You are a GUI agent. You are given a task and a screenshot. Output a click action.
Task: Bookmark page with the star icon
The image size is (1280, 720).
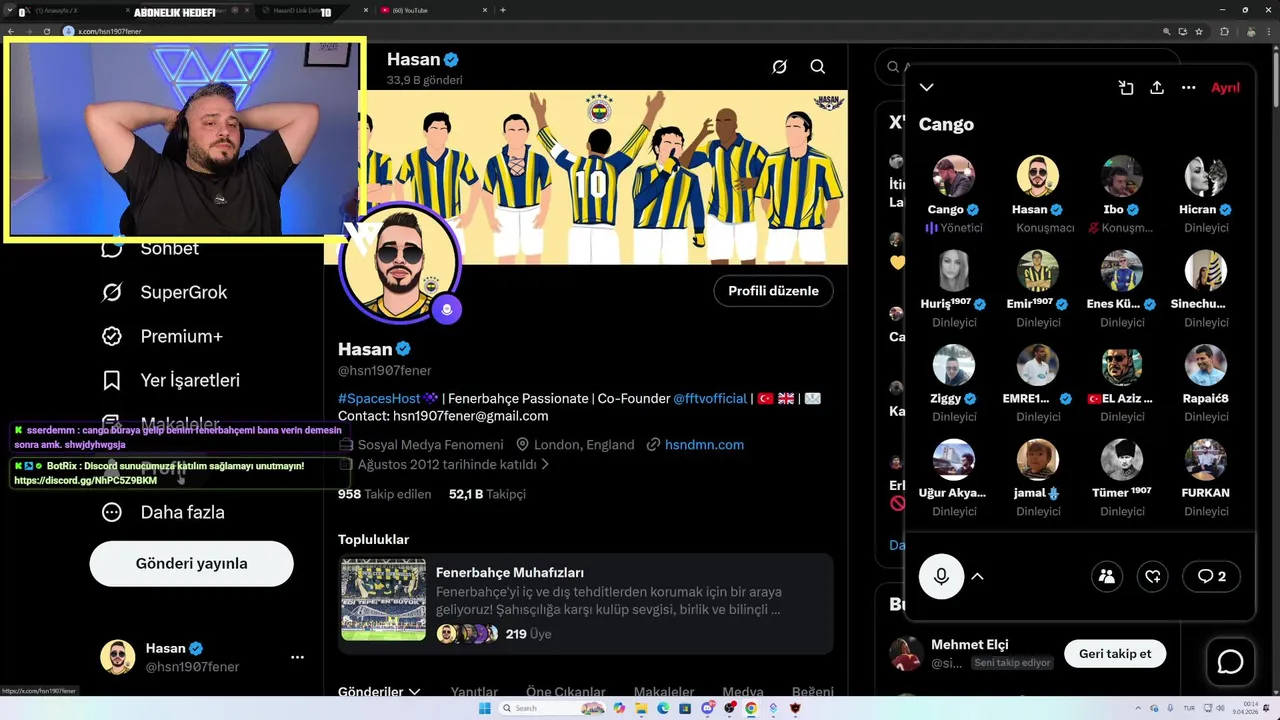tap(1199, 31)
